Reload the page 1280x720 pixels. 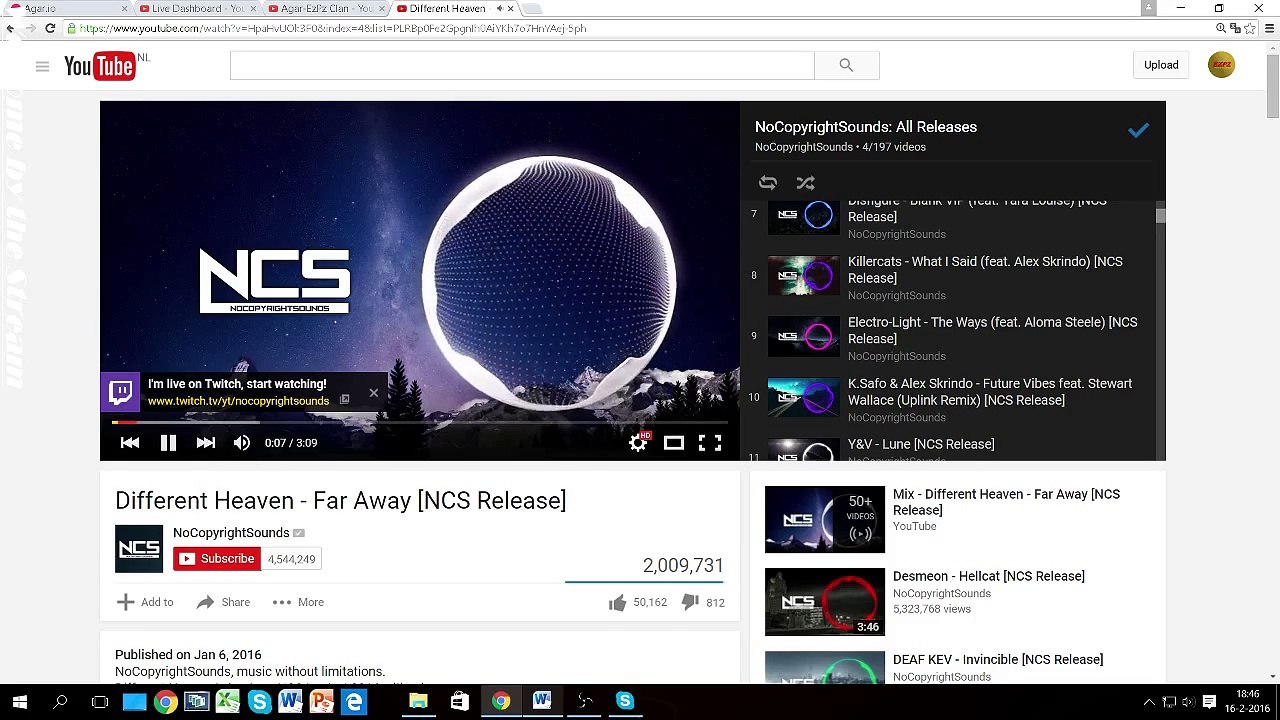(x=50, y=28)
